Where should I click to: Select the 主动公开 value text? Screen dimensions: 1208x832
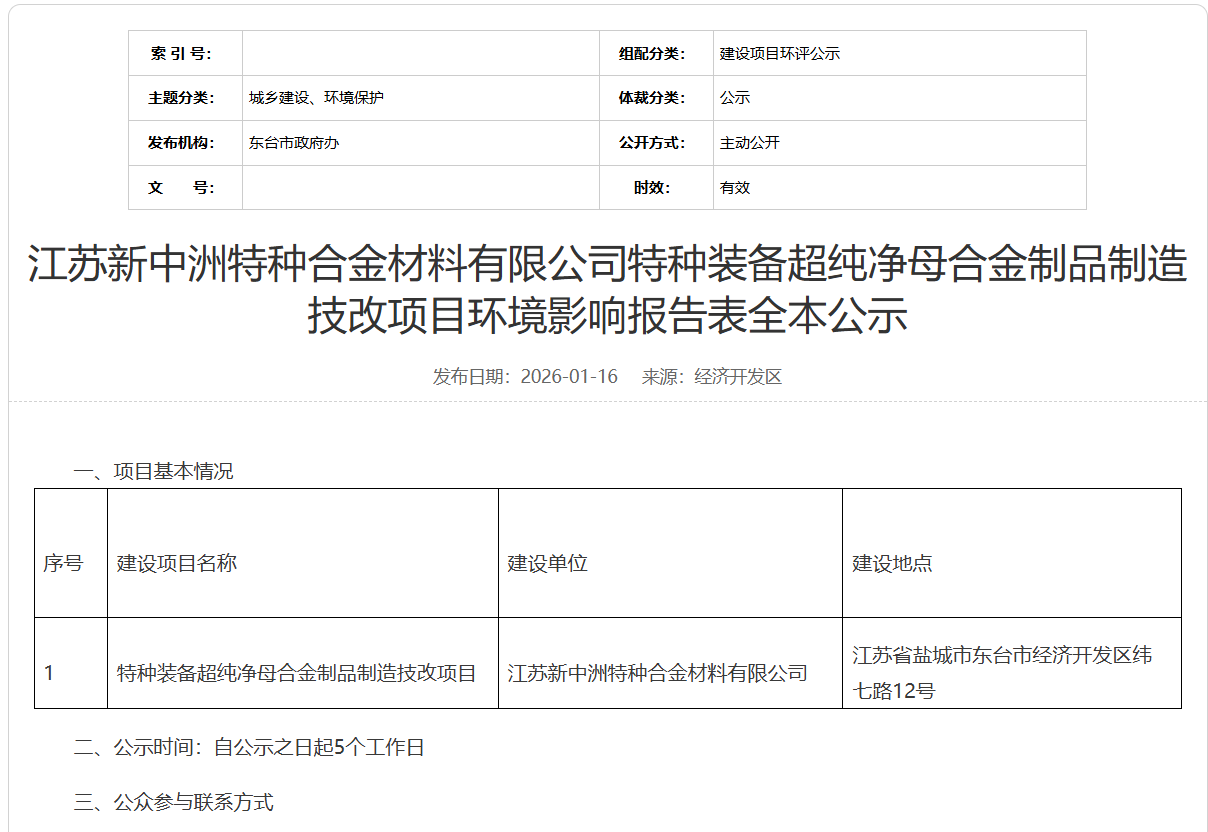point(750,143)
